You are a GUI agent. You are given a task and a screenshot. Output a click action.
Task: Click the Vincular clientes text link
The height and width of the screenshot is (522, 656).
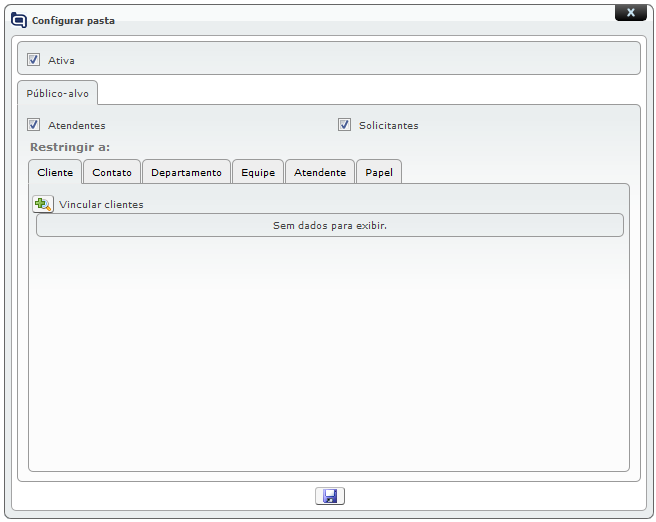pos(101,205)
